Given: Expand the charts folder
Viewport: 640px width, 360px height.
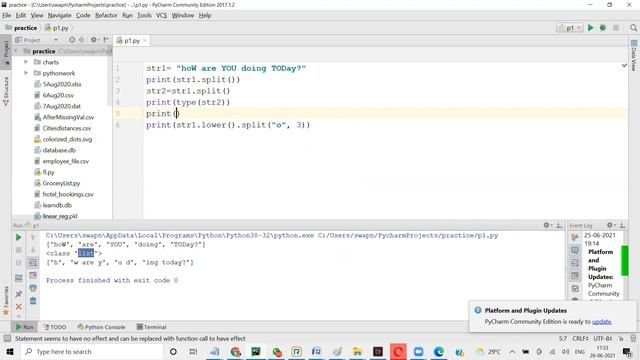Looking at the screenshot, I should [x=26, y=62].
